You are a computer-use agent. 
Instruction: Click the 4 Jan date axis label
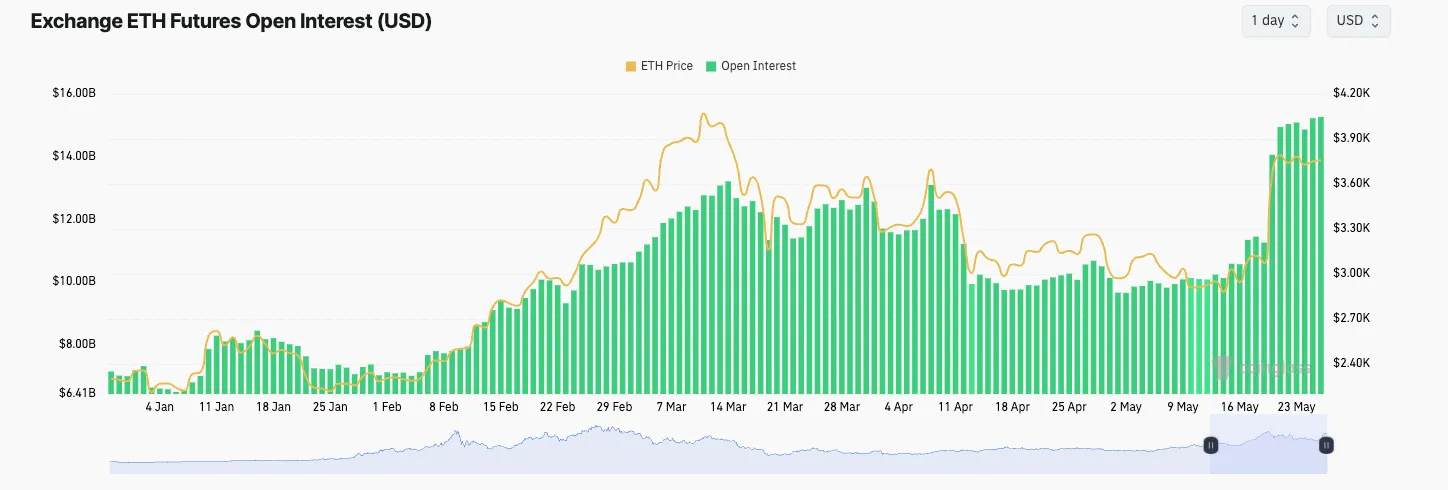pos(160,407)
